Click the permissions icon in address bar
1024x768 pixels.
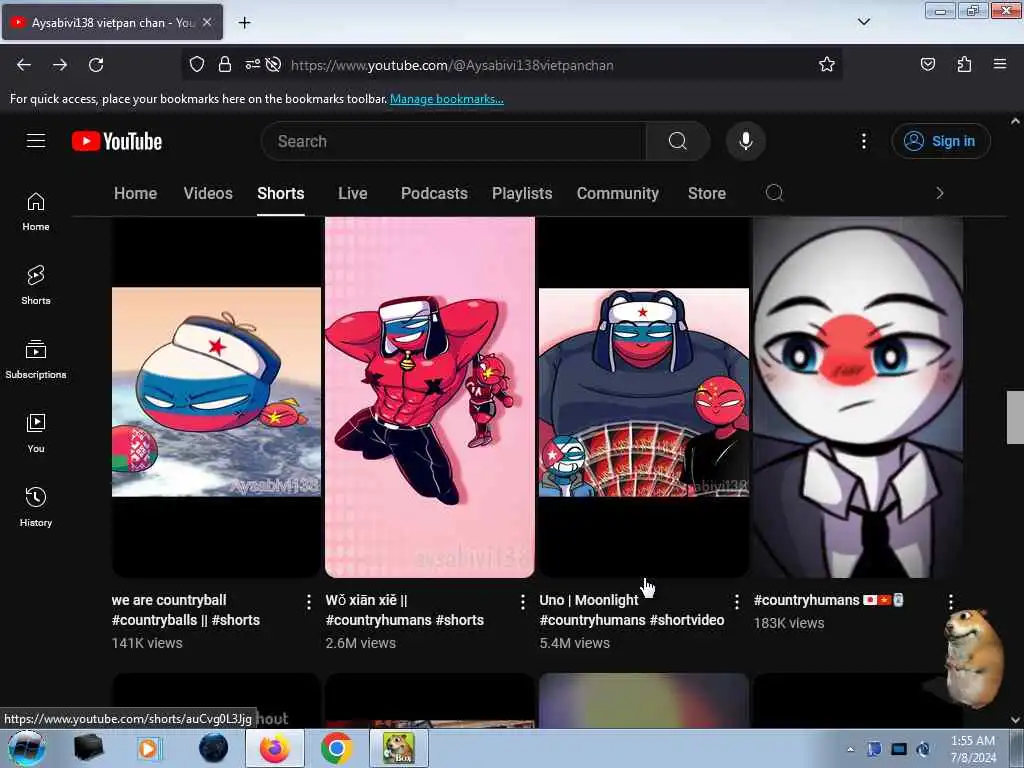tap(252, 65)
